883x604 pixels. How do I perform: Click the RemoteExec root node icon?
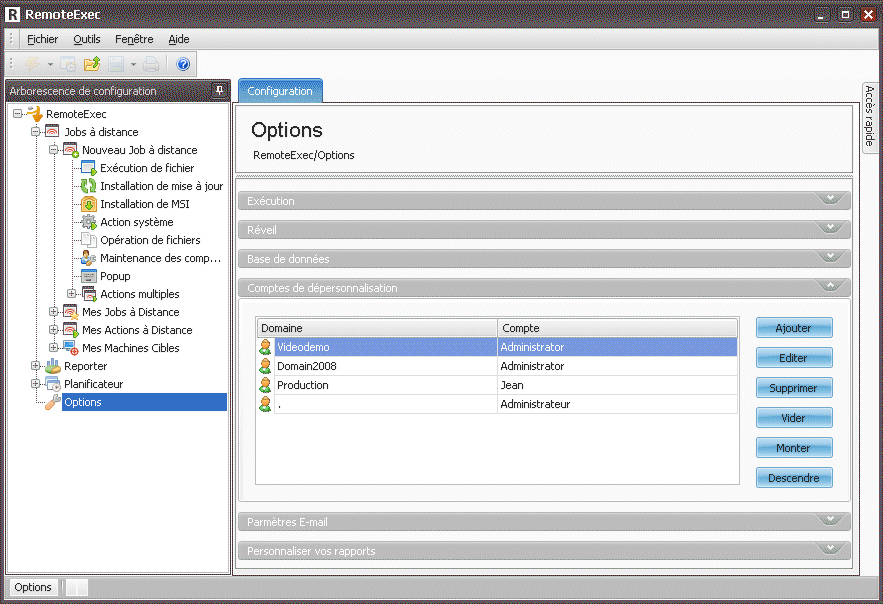[x=35, y=114]
